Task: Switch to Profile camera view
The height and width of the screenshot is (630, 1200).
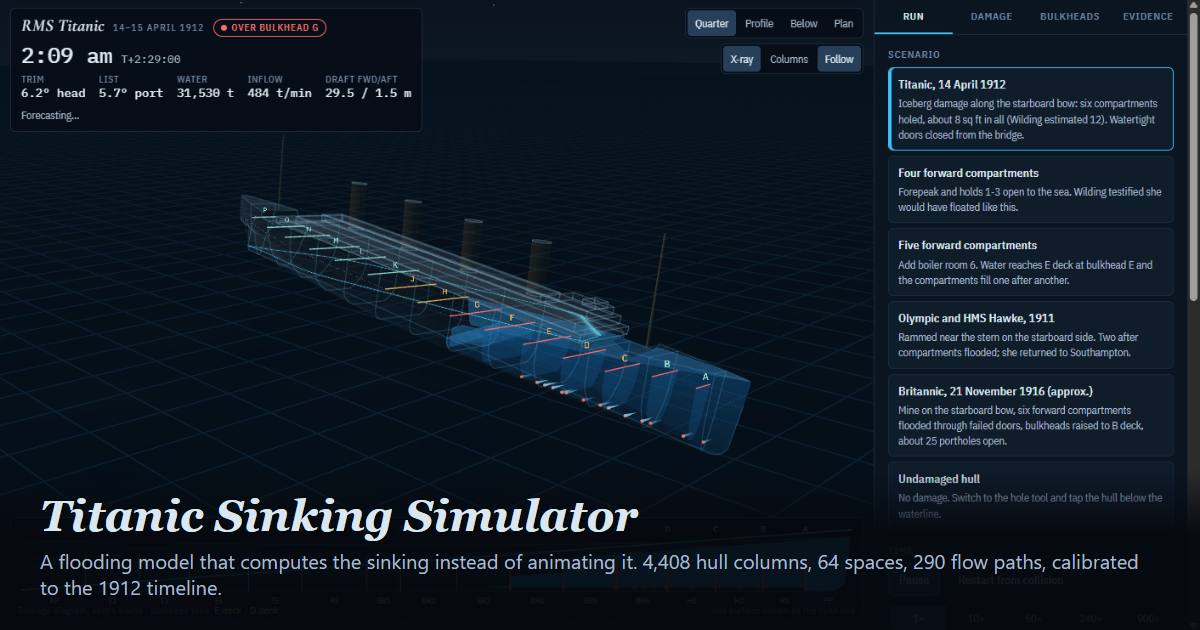Action: click(759, 24)
